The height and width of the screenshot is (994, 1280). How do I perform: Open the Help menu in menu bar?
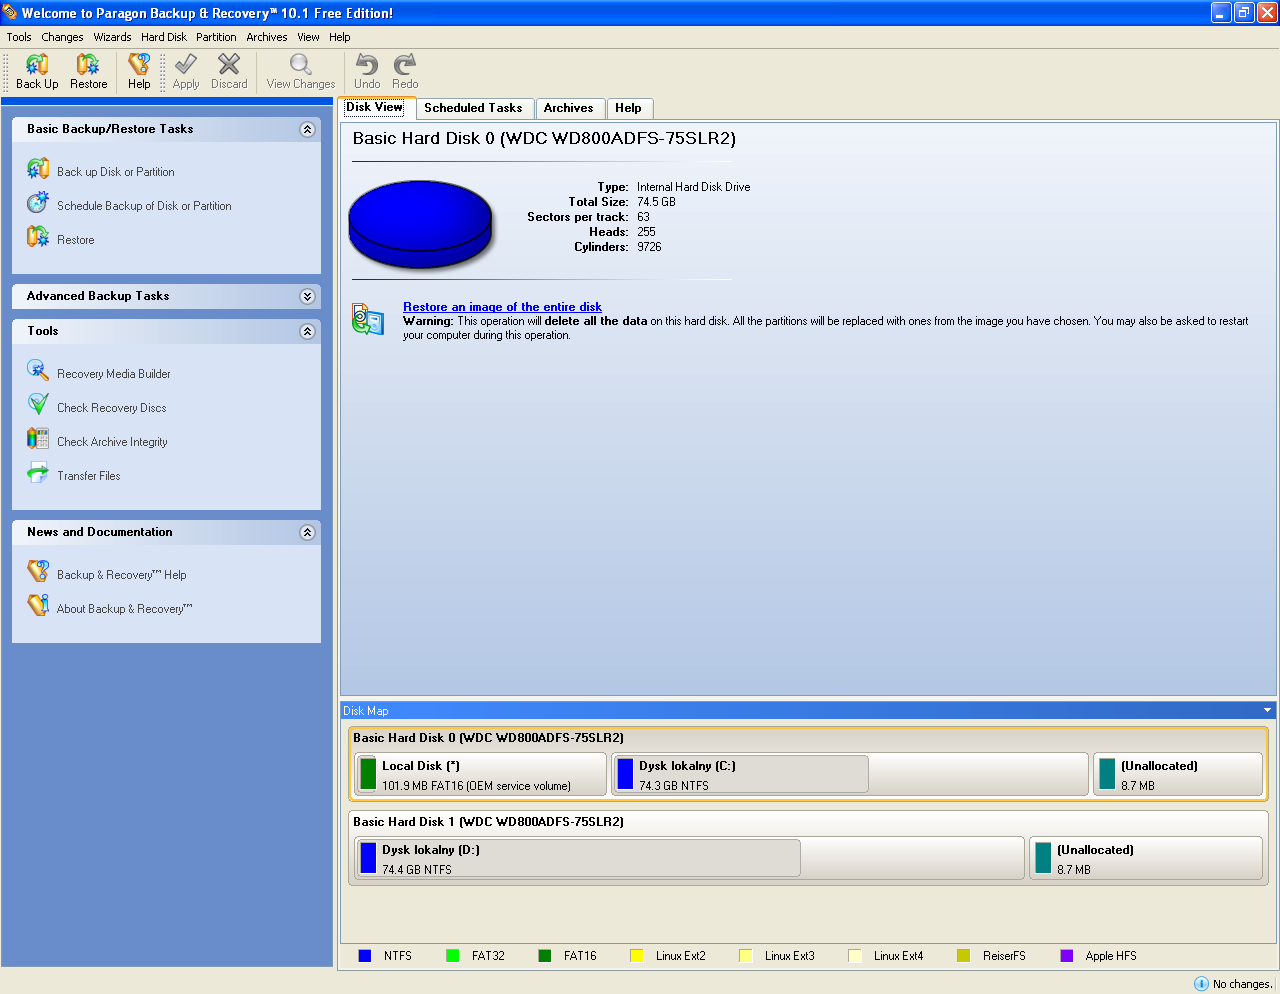pyautogui.click(x=340, y=37)
